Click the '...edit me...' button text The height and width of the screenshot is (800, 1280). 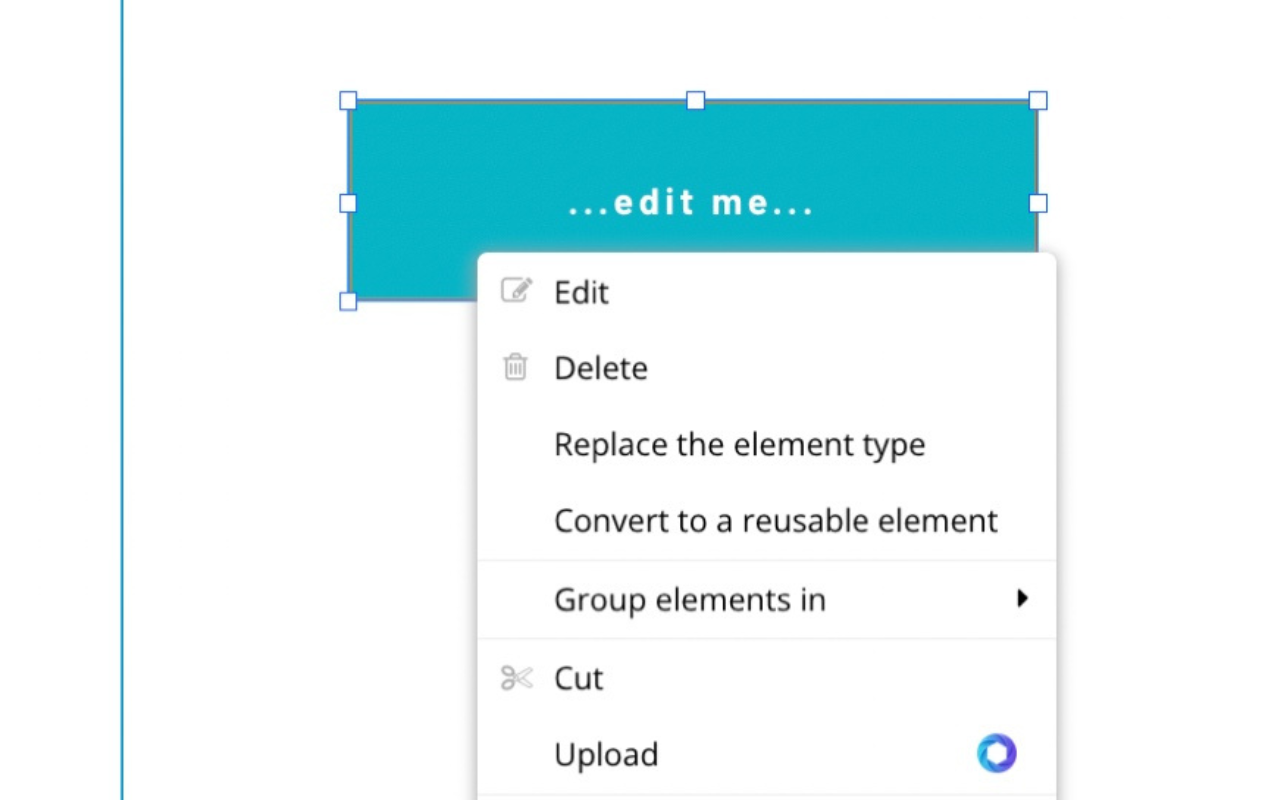(692, 204)
